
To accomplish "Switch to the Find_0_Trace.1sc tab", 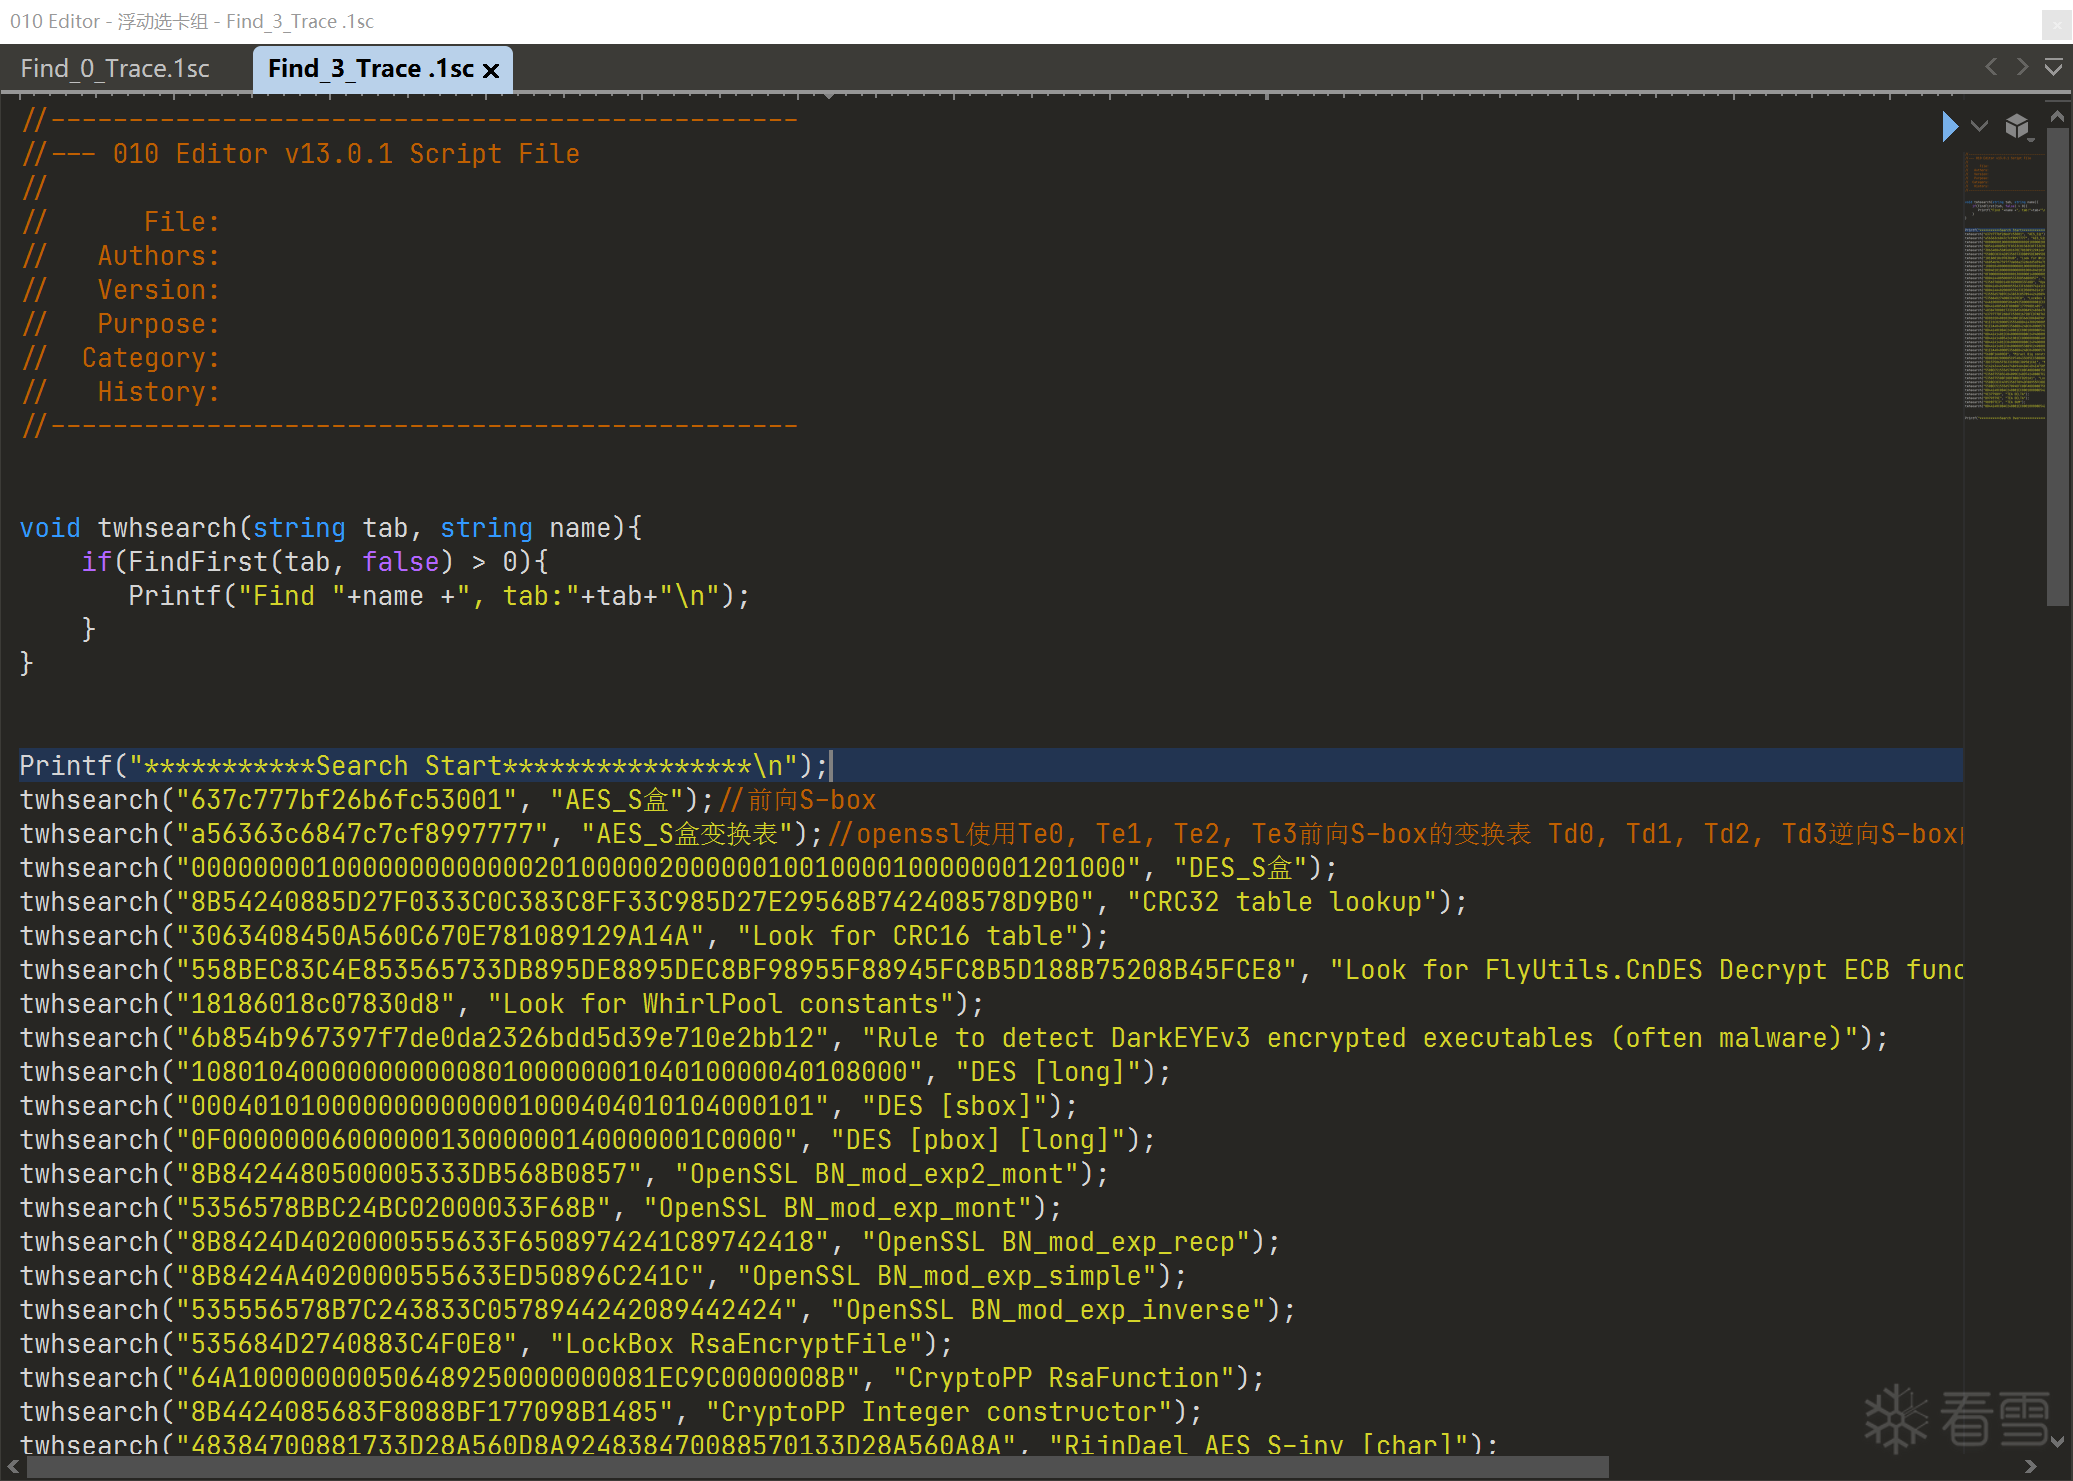I will point(115,69).
